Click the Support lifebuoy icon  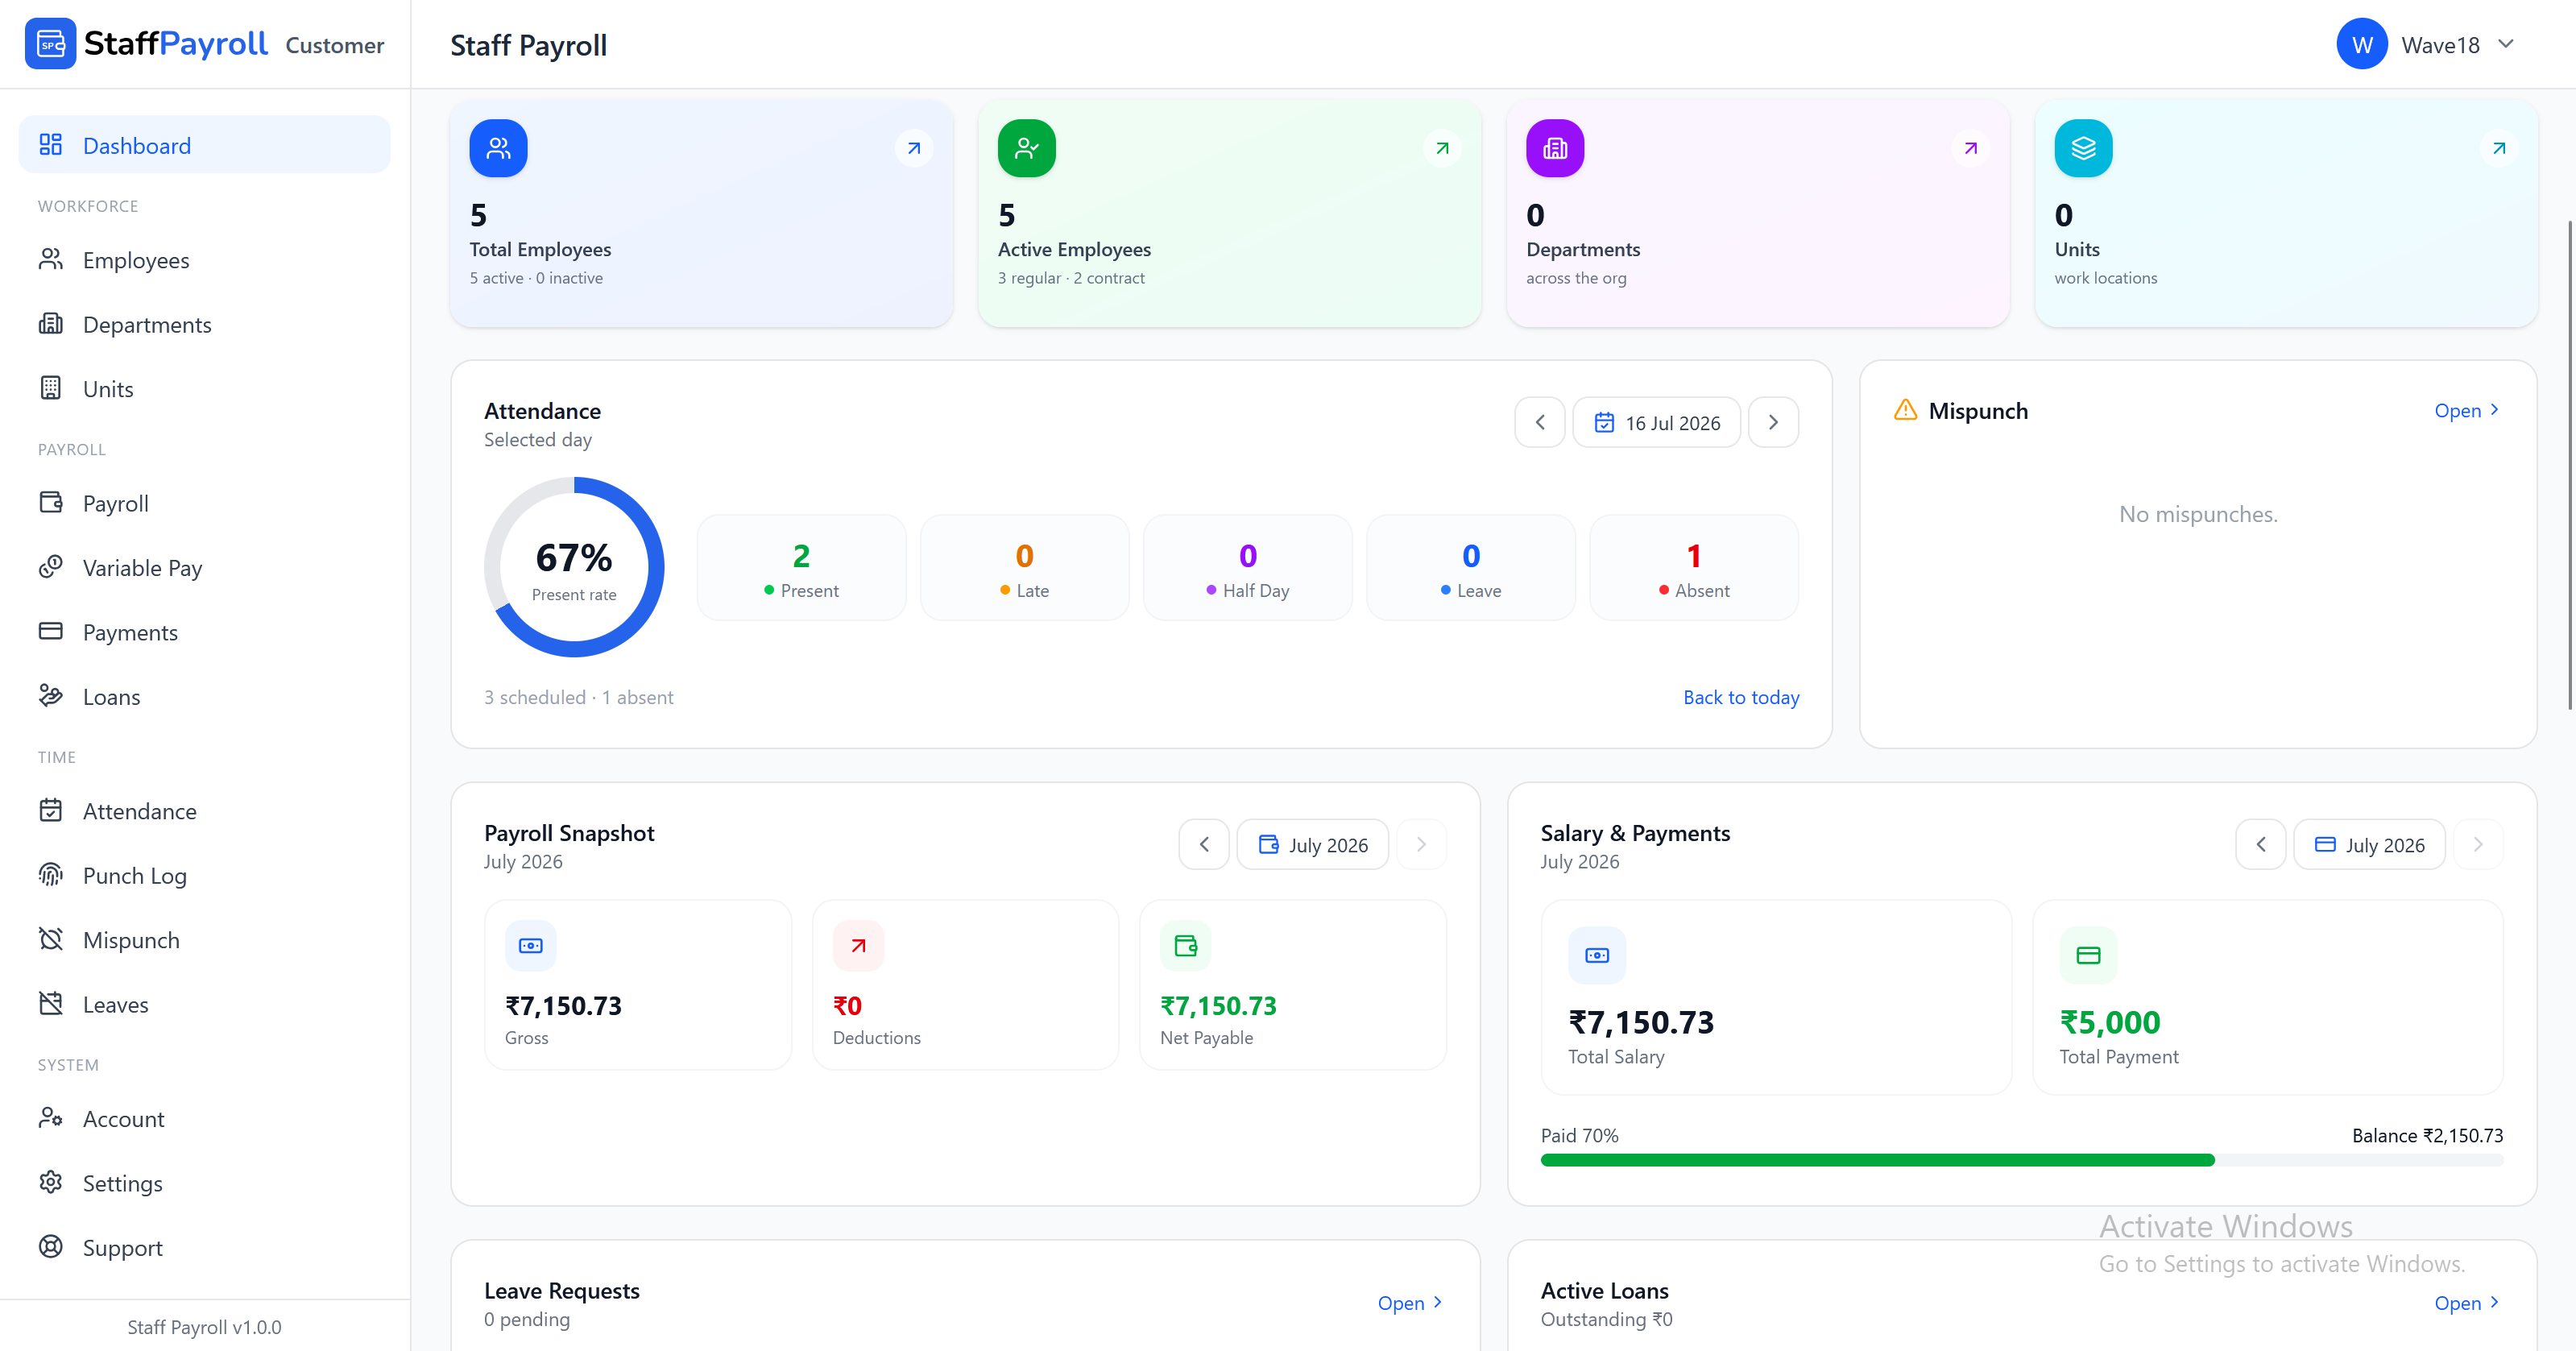[x=51, y=1247]
